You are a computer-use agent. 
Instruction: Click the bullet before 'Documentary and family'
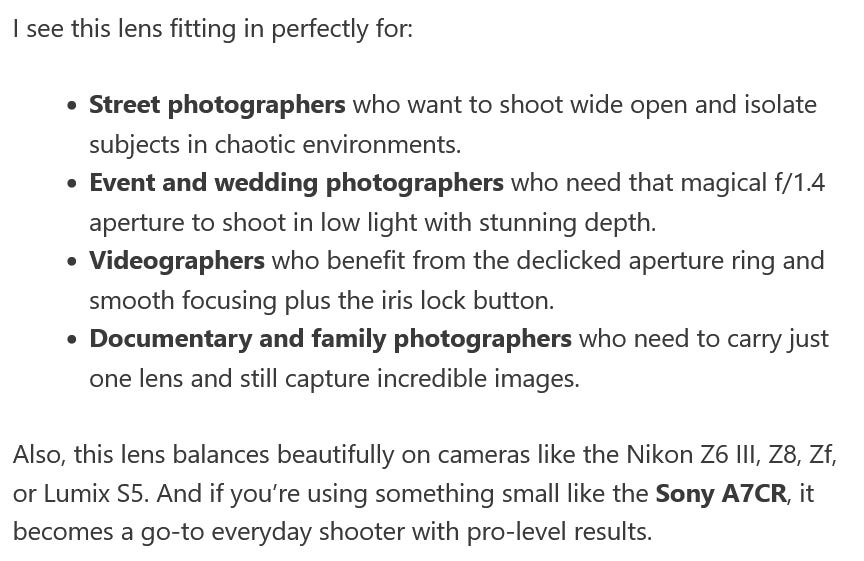(x=72, y=339)
